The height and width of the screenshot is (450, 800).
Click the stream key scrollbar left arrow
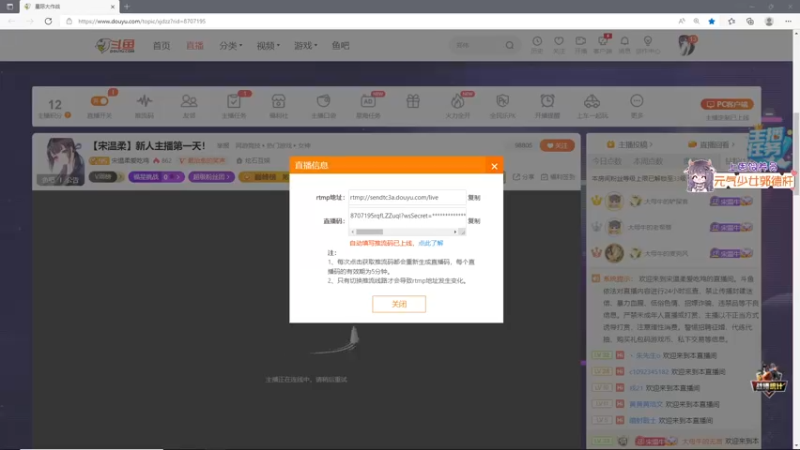point(352,232)
